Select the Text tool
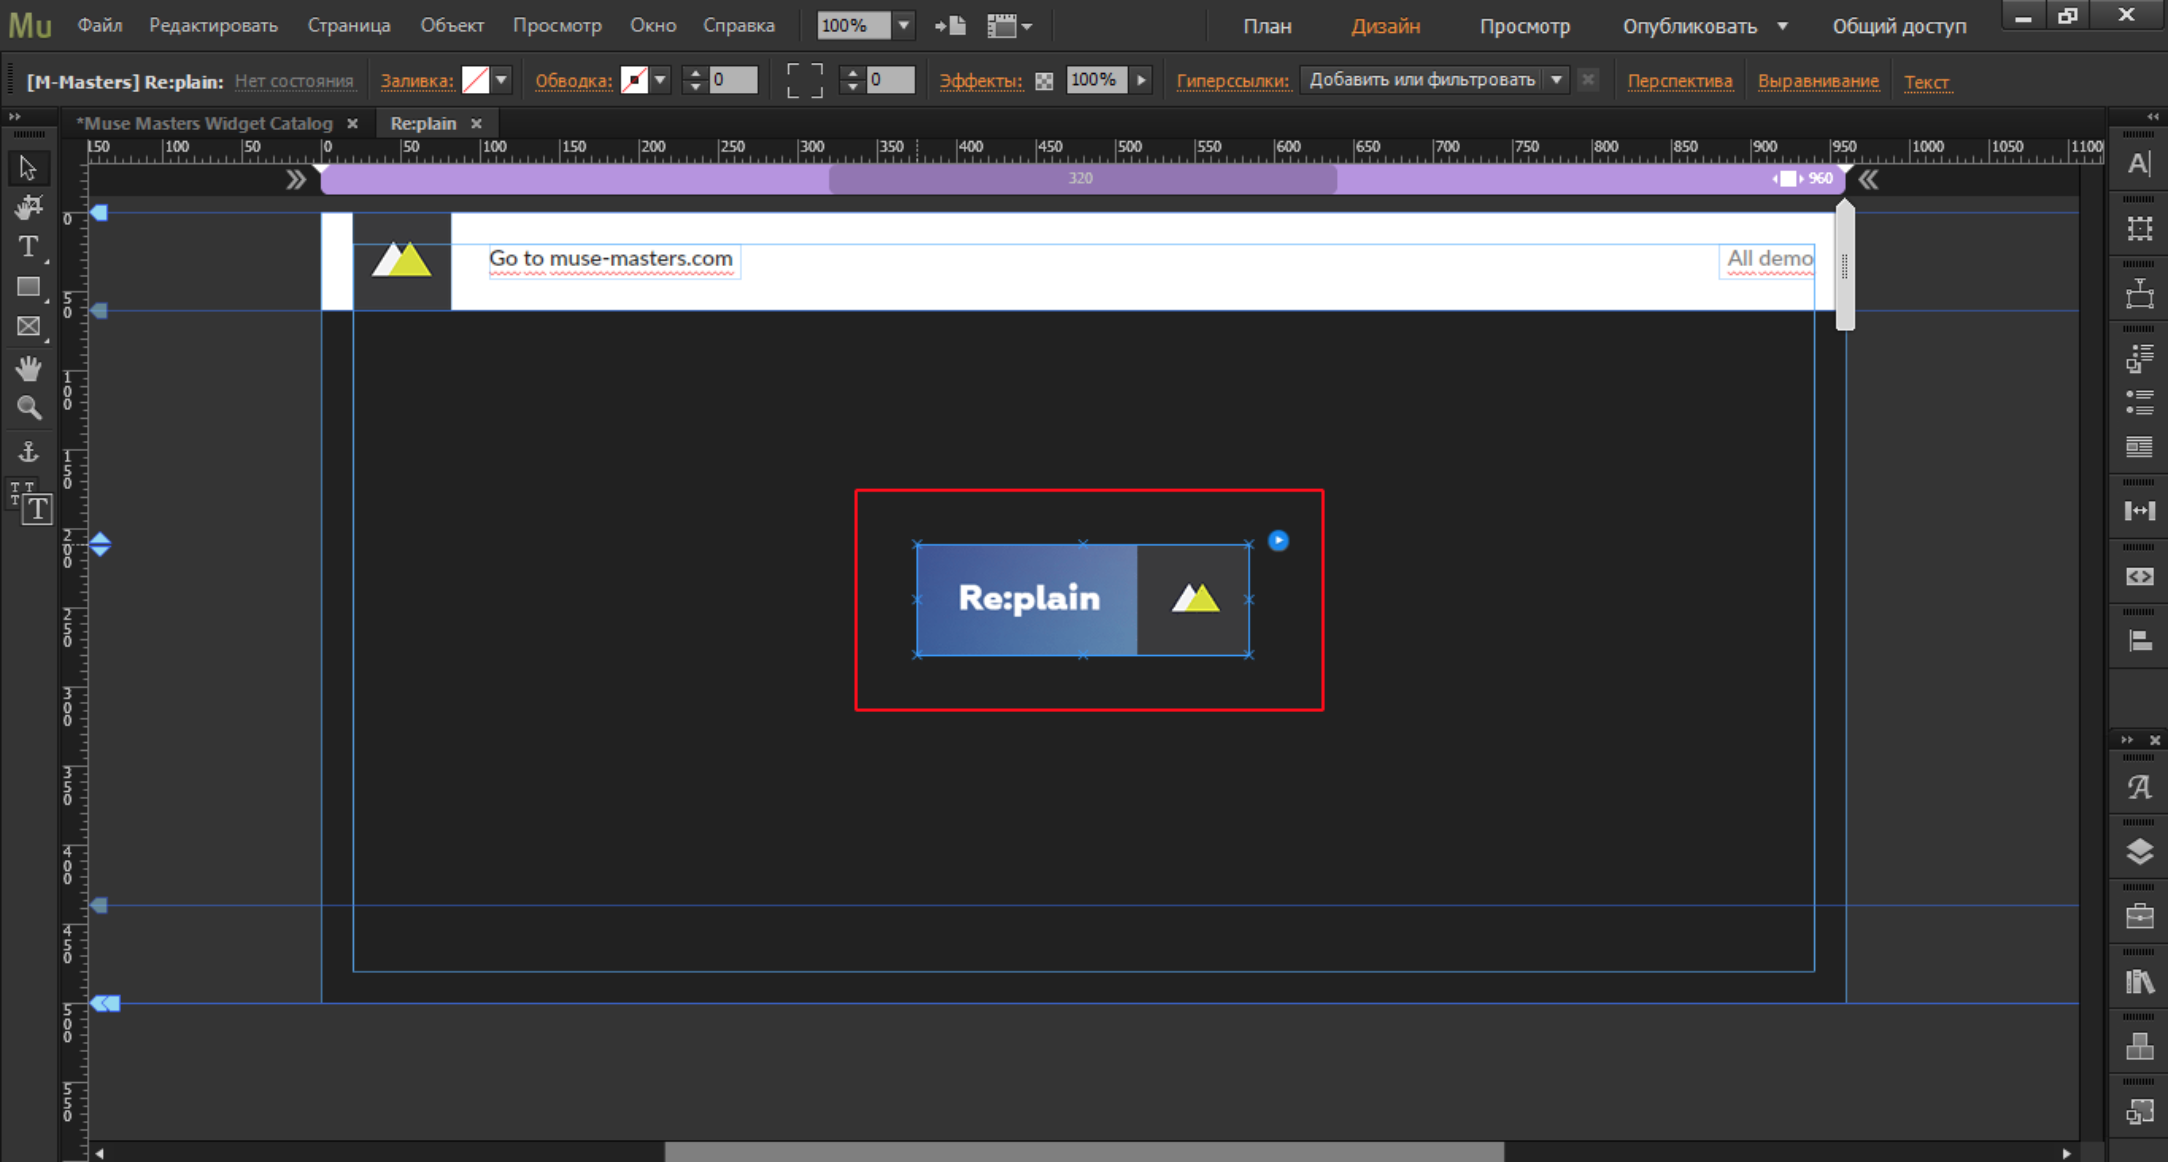 point(28,246)
